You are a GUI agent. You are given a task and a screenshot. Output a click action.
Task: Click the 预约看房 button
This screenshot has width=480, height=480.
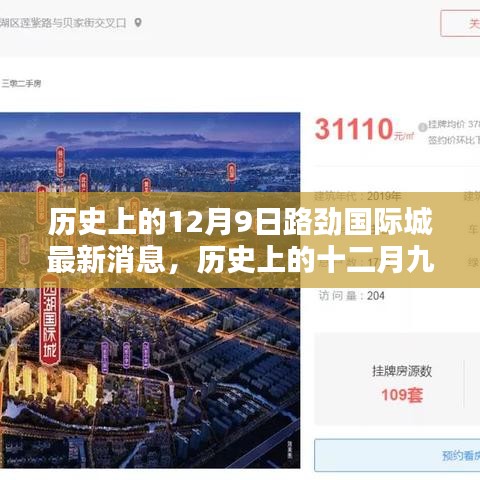397,455
